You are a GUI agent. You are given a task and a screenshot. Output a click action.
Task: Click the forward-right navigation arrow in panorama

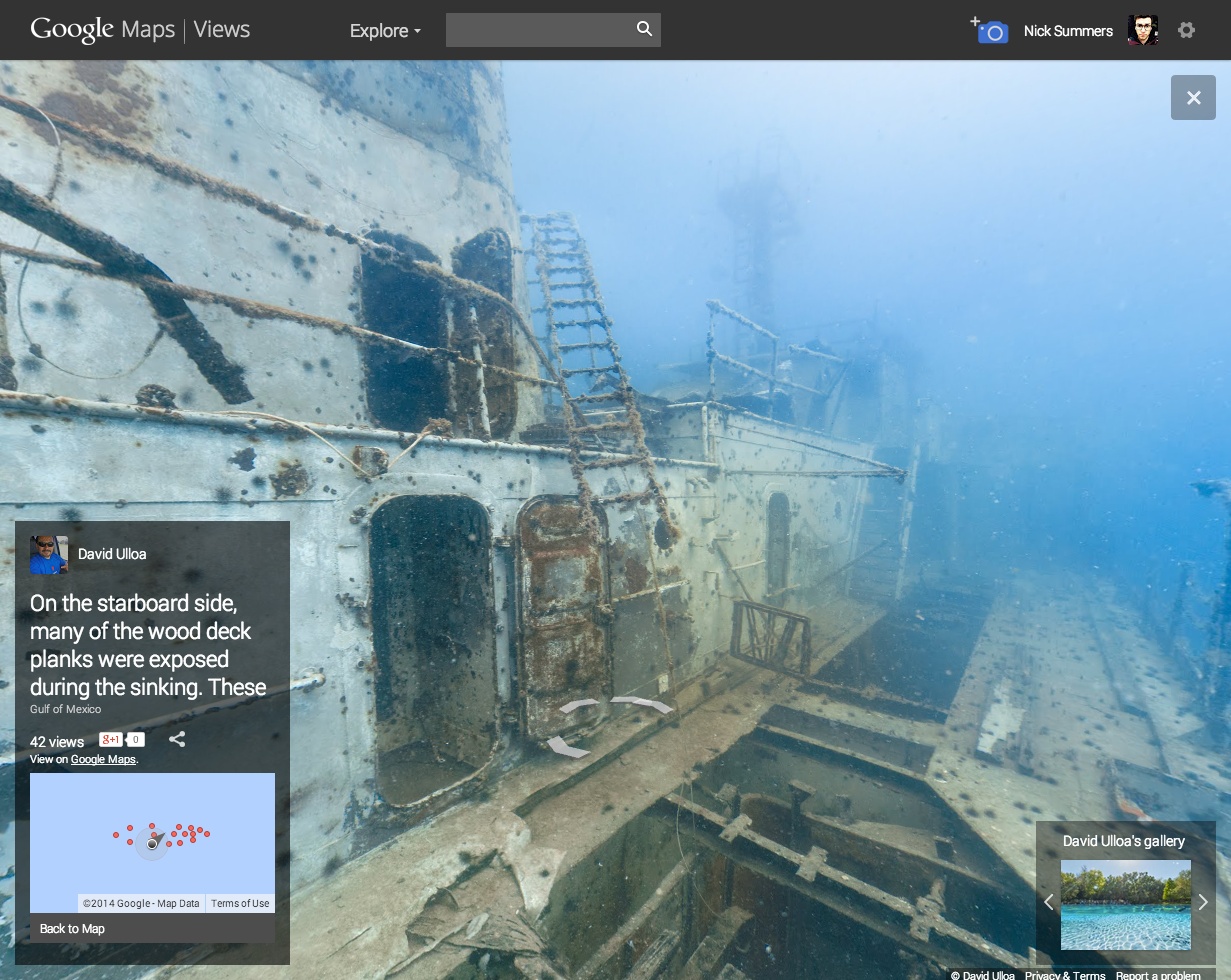click(641, 704)
